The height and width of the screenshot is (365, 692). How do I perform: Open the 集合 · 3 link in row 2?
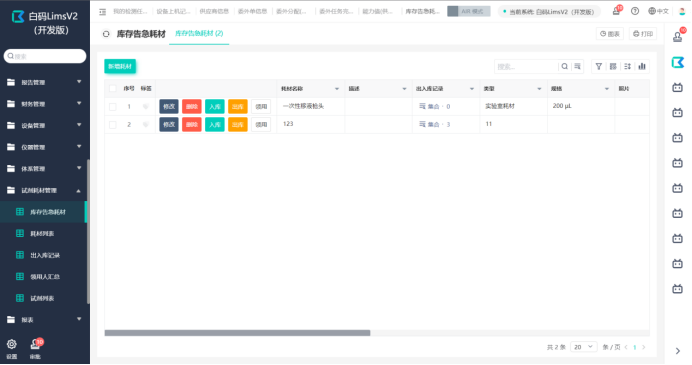(435, 124)
